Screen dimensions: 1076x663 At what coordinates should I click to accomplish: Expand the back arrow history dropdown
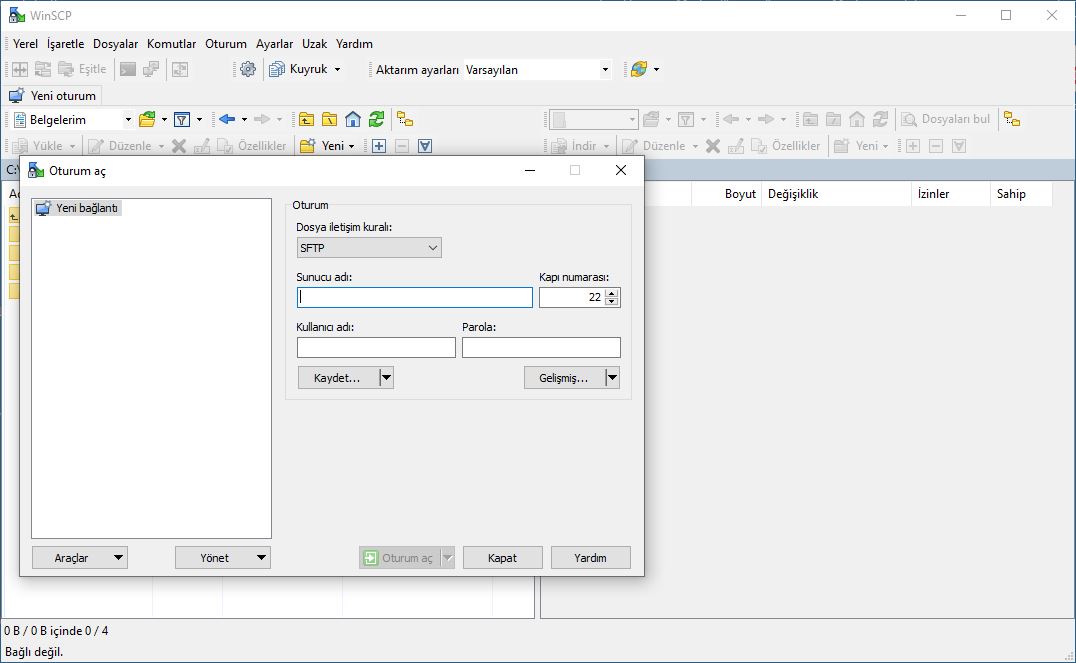coord(244,119)
